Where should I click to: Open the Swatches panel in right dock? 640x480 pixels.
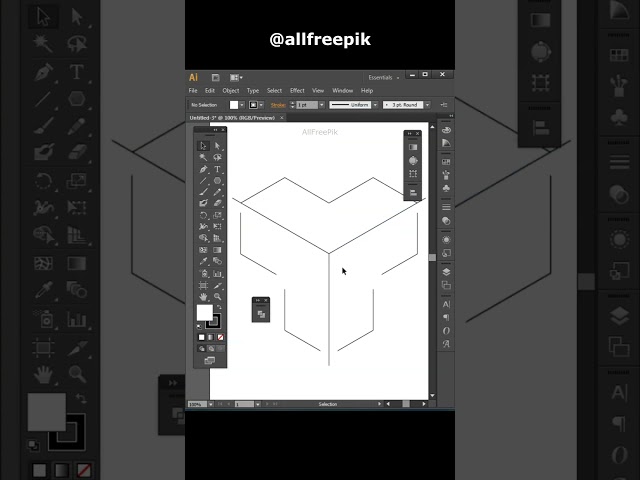tap(446, 162)
